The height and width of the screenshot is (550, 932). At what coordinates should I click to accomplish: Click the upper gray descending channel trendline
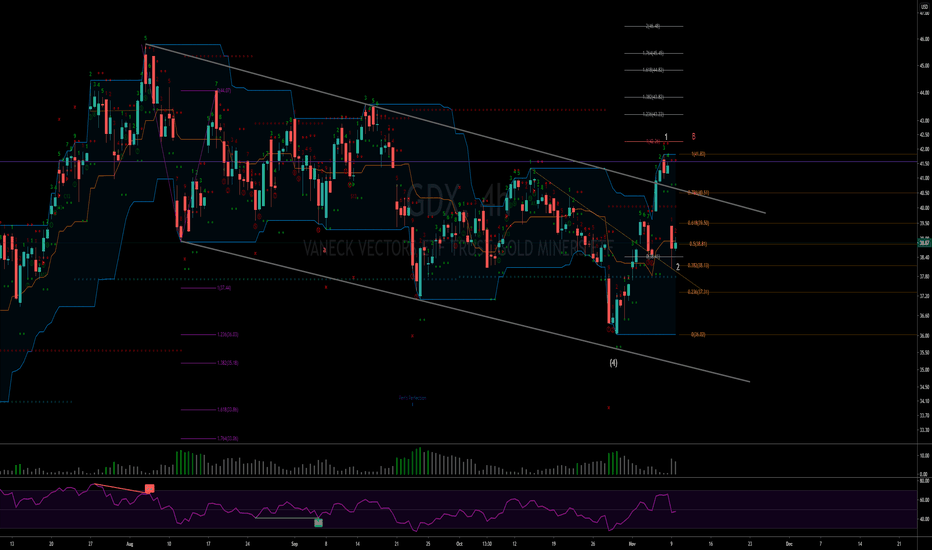(455, 128)
